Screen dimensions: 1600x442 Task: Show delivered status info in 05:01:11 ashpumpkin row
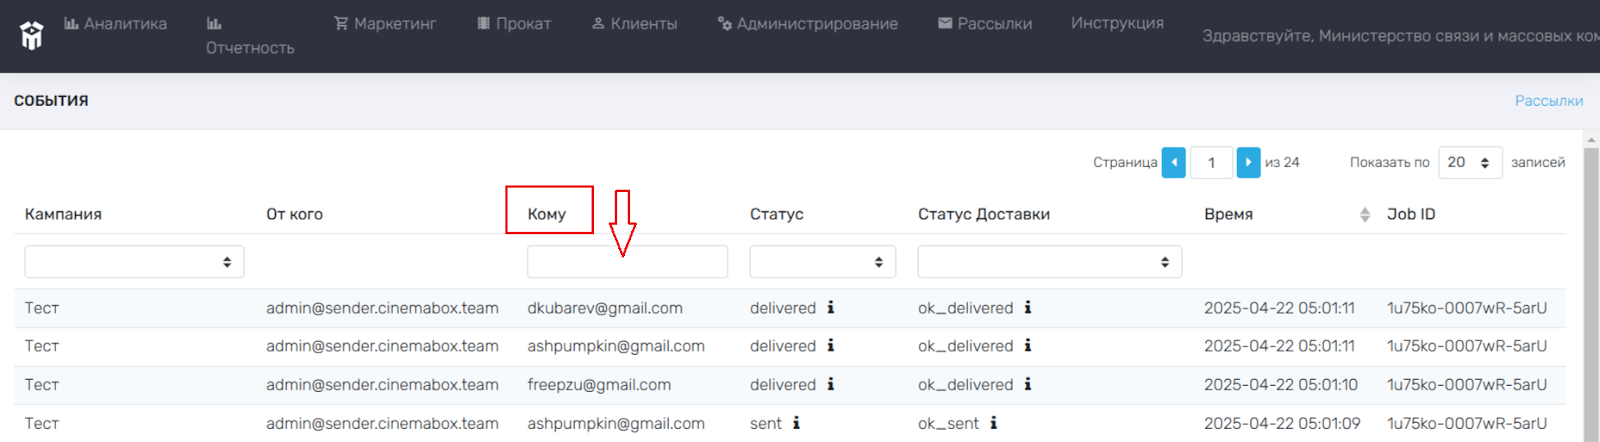click(x=831, y=346)
